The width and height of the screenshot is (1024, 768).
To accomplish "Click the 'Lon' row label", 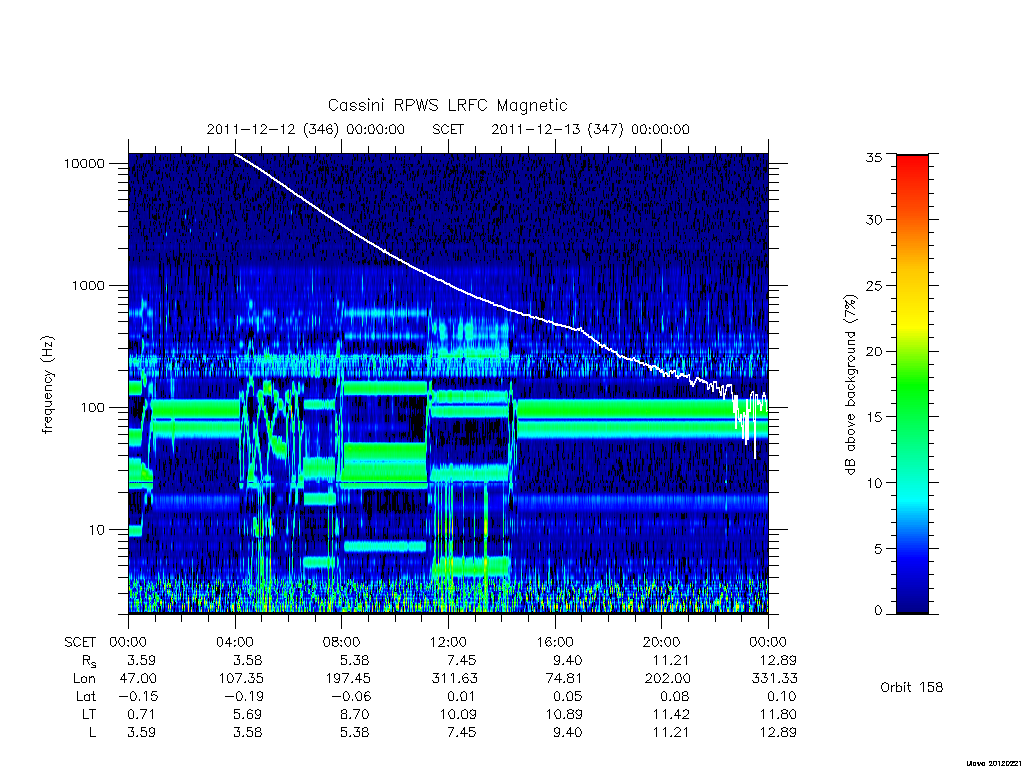I will [x=84, y=679].
